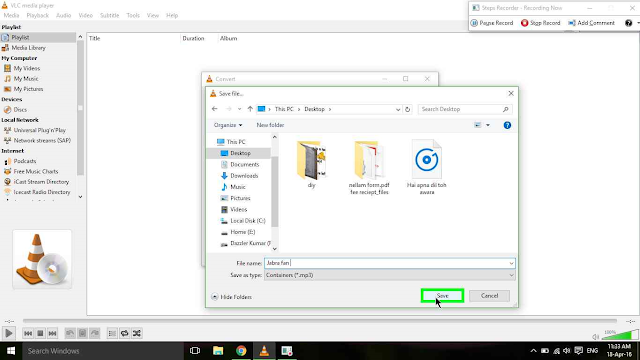Navigate back in Save dialog

pos(215,109)
